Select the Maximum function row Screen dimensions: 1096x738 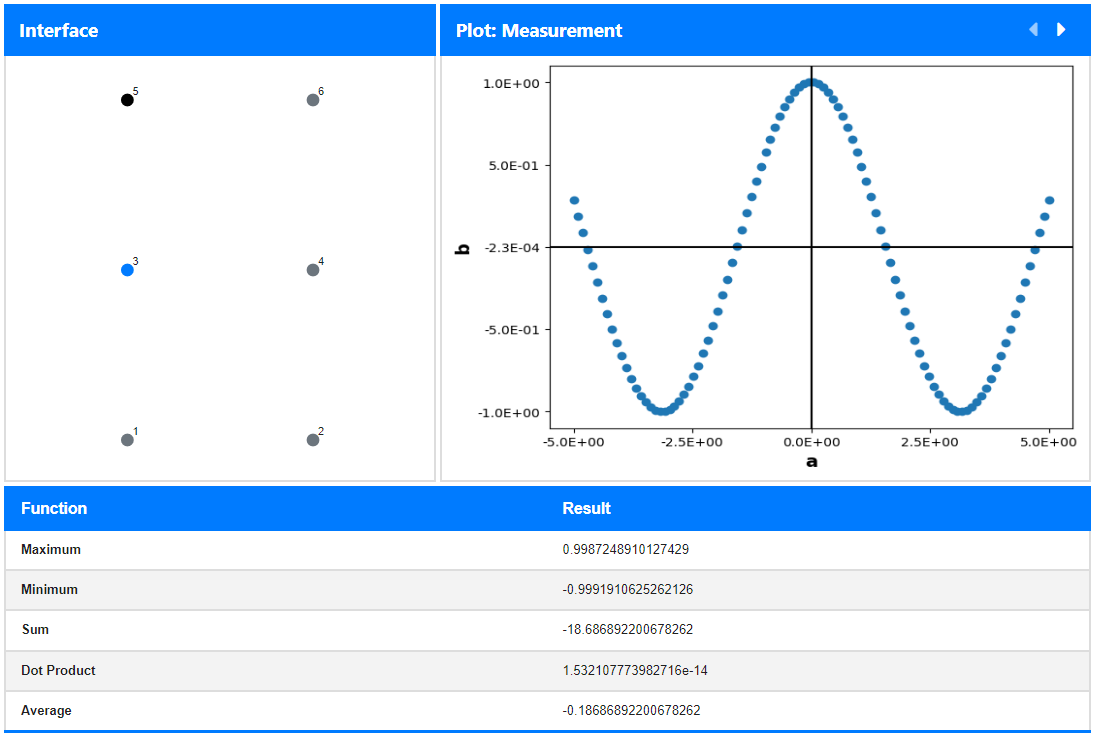(547, 550)
